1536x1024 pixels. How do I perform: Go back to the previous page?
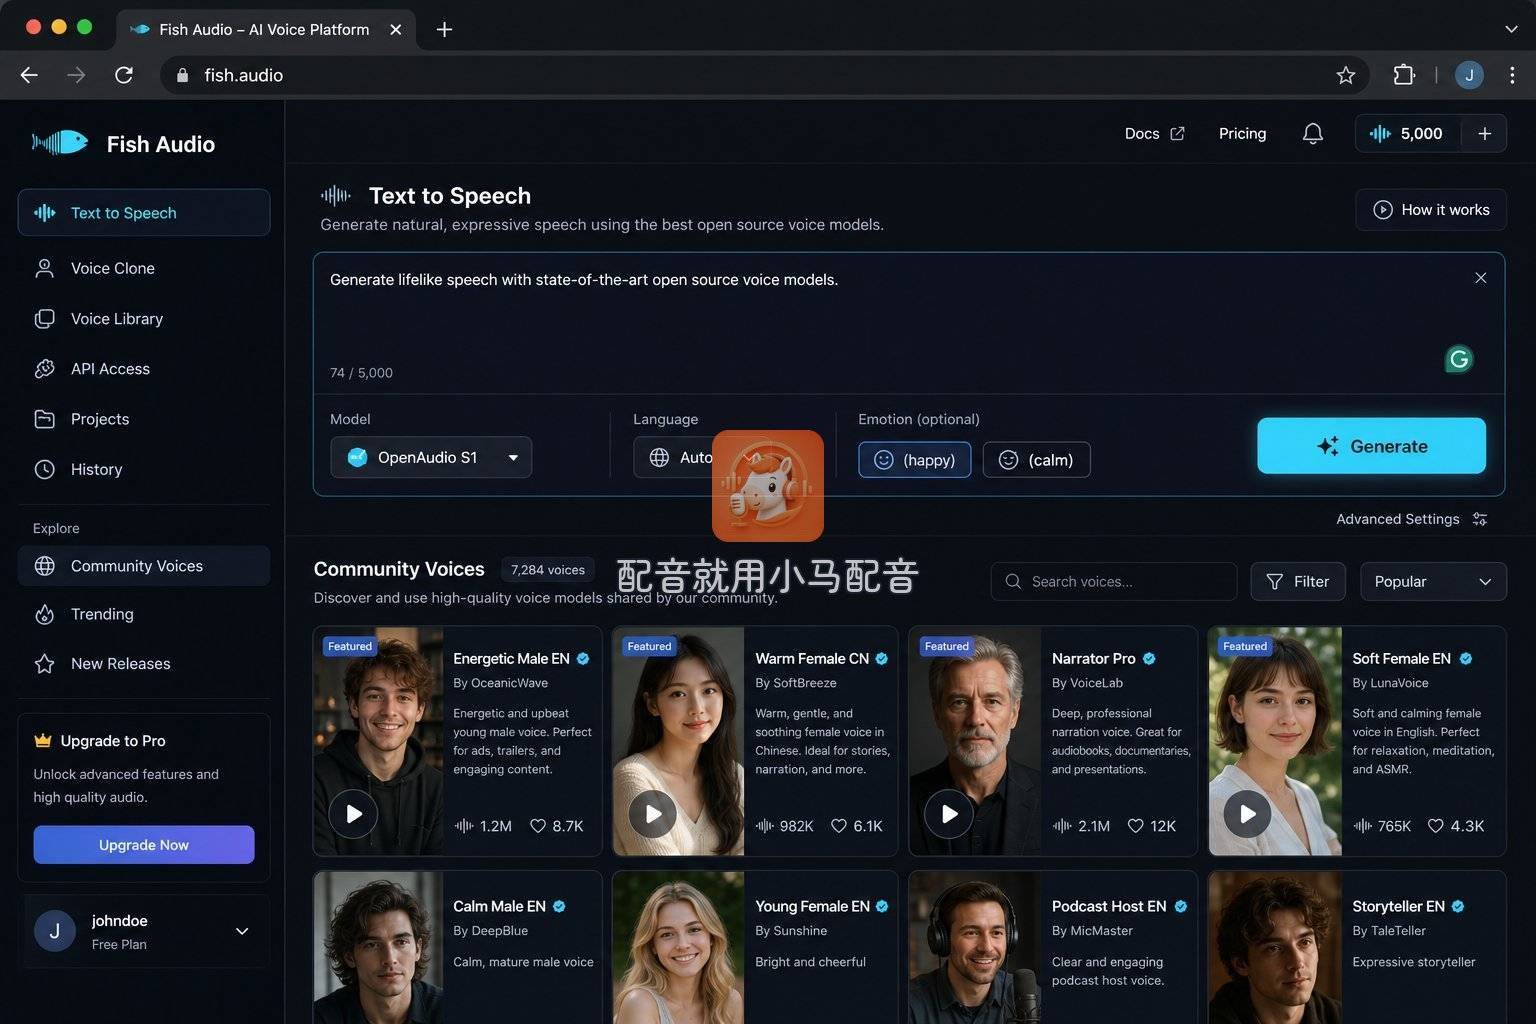(x=29, y=75)
